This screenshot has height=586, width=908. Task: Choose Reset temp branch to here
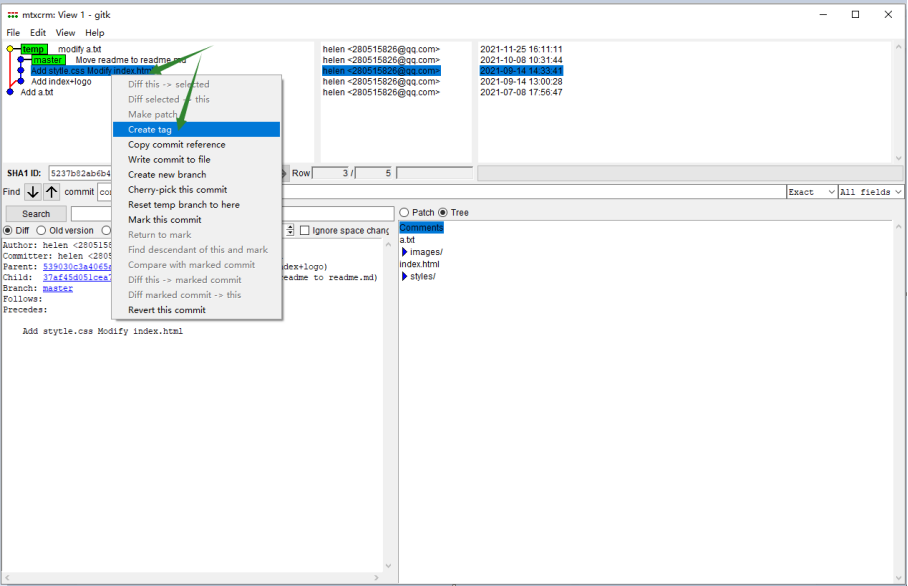[x=196, y=204]
